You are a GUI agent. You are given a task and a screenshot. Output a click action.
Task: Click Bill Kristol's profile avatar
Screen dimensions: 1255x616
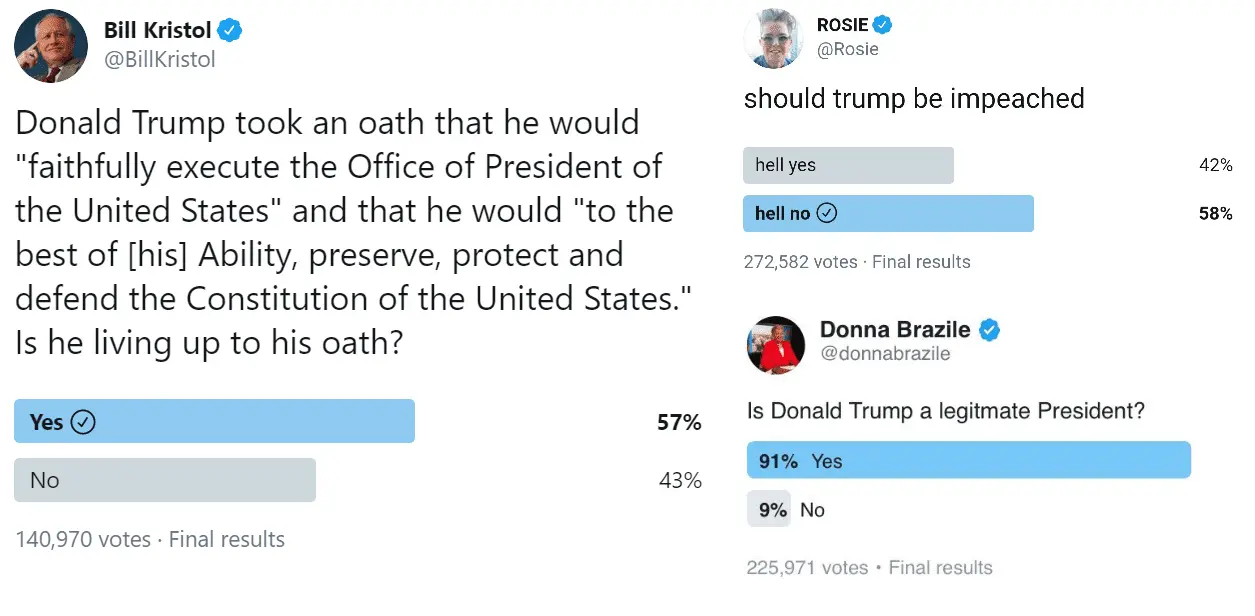(x=51, y=46)
